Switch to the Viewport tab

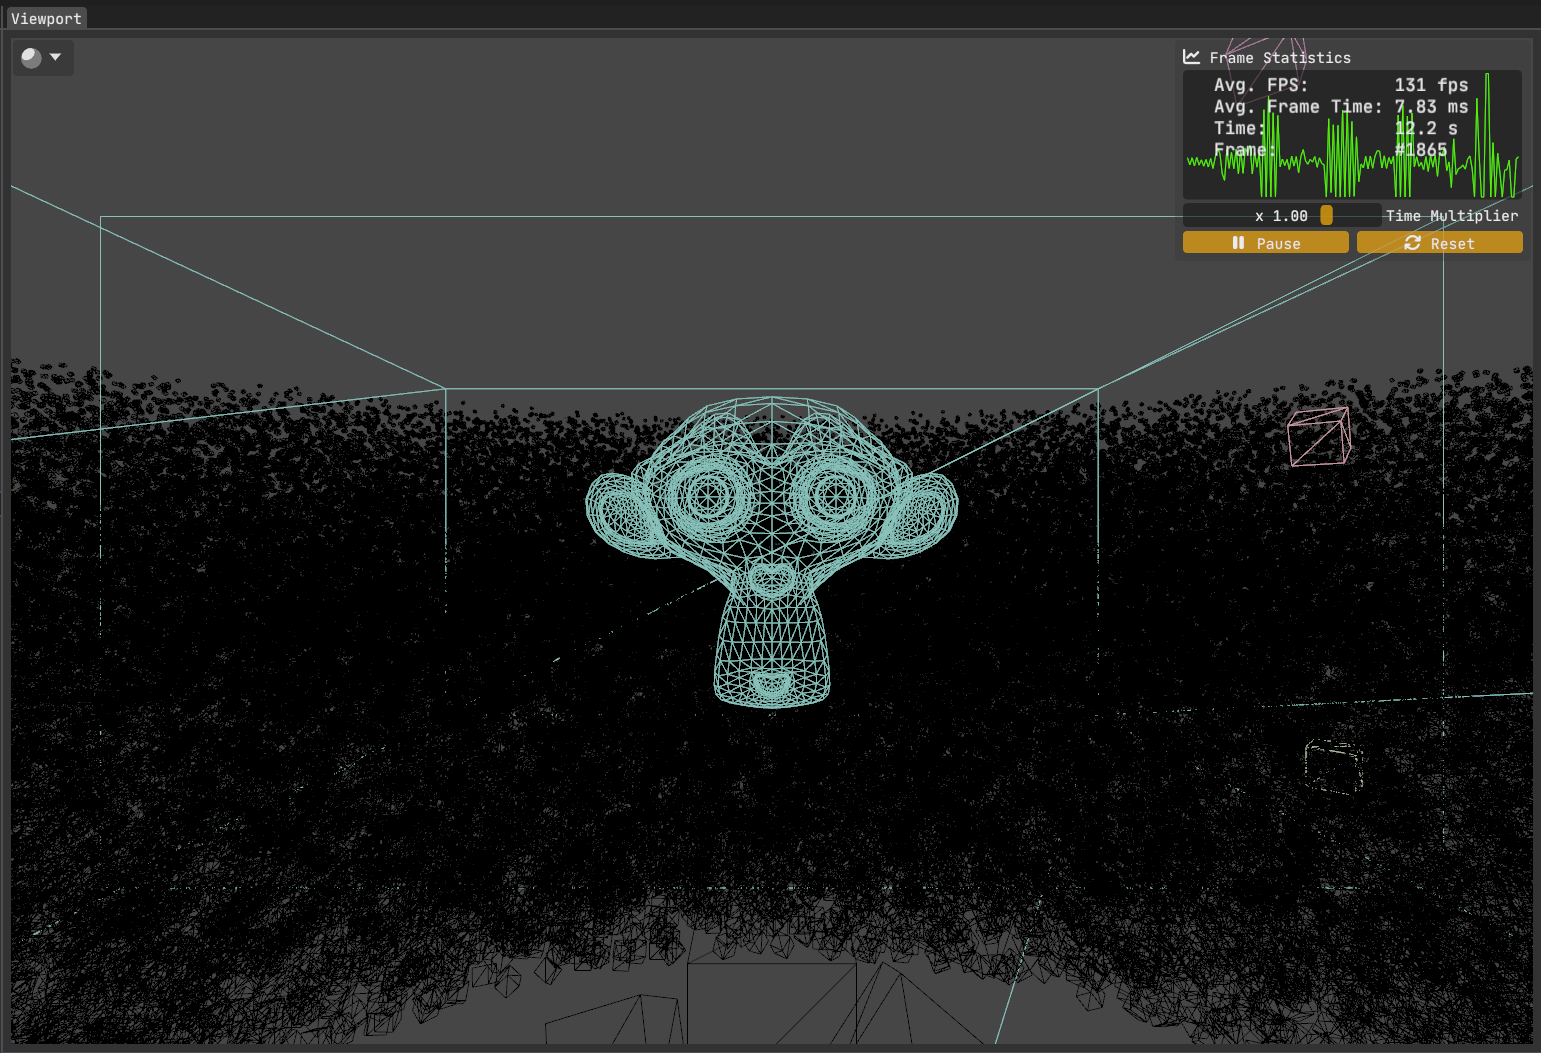coord(46,18)
